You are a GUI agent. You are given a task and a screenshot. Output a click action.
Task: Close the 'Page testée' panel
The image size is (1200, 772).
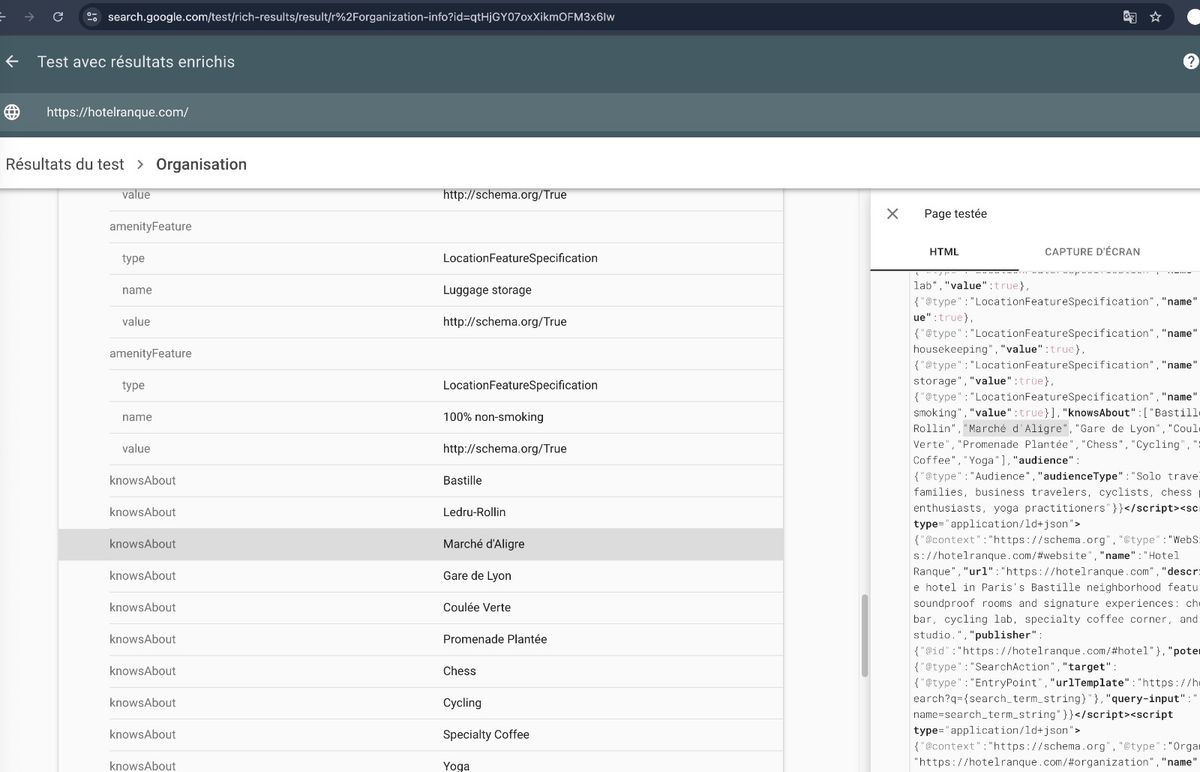coord(893,213)
